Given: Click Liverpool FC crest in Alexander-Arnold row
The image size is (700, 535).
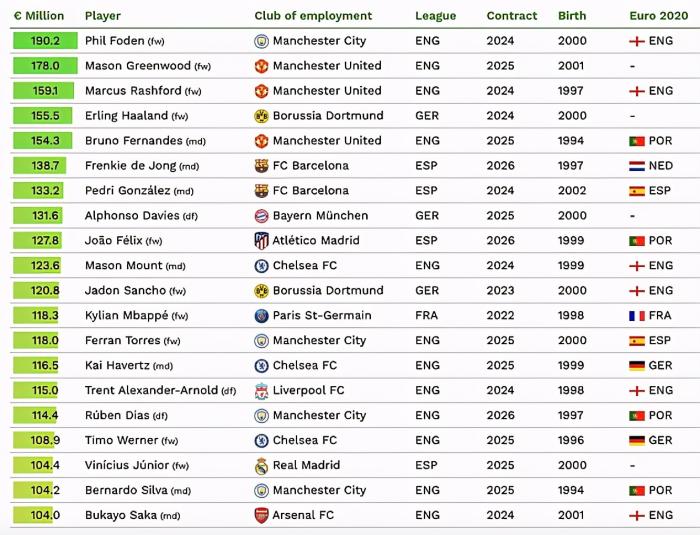Looking at the screenshot, I should (262, 391).
